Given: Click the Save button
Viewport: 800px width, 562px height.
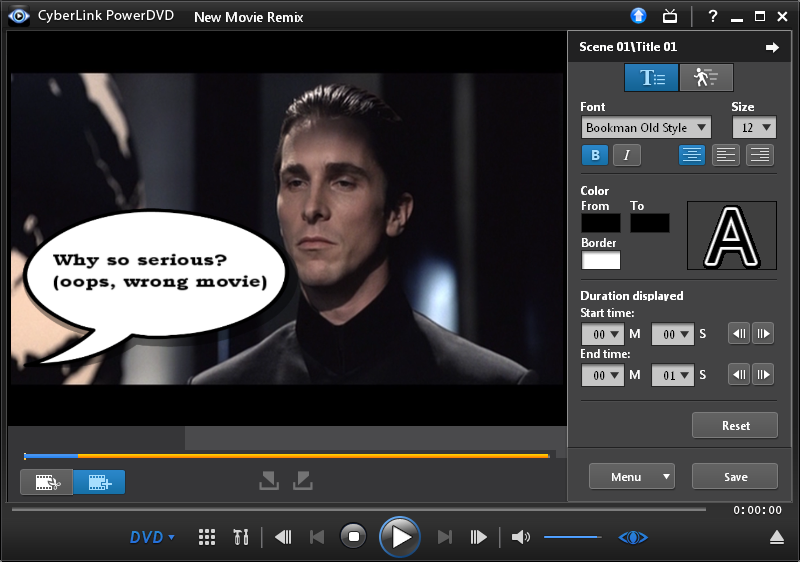Looking at the screenshot, I should (735, 477).
